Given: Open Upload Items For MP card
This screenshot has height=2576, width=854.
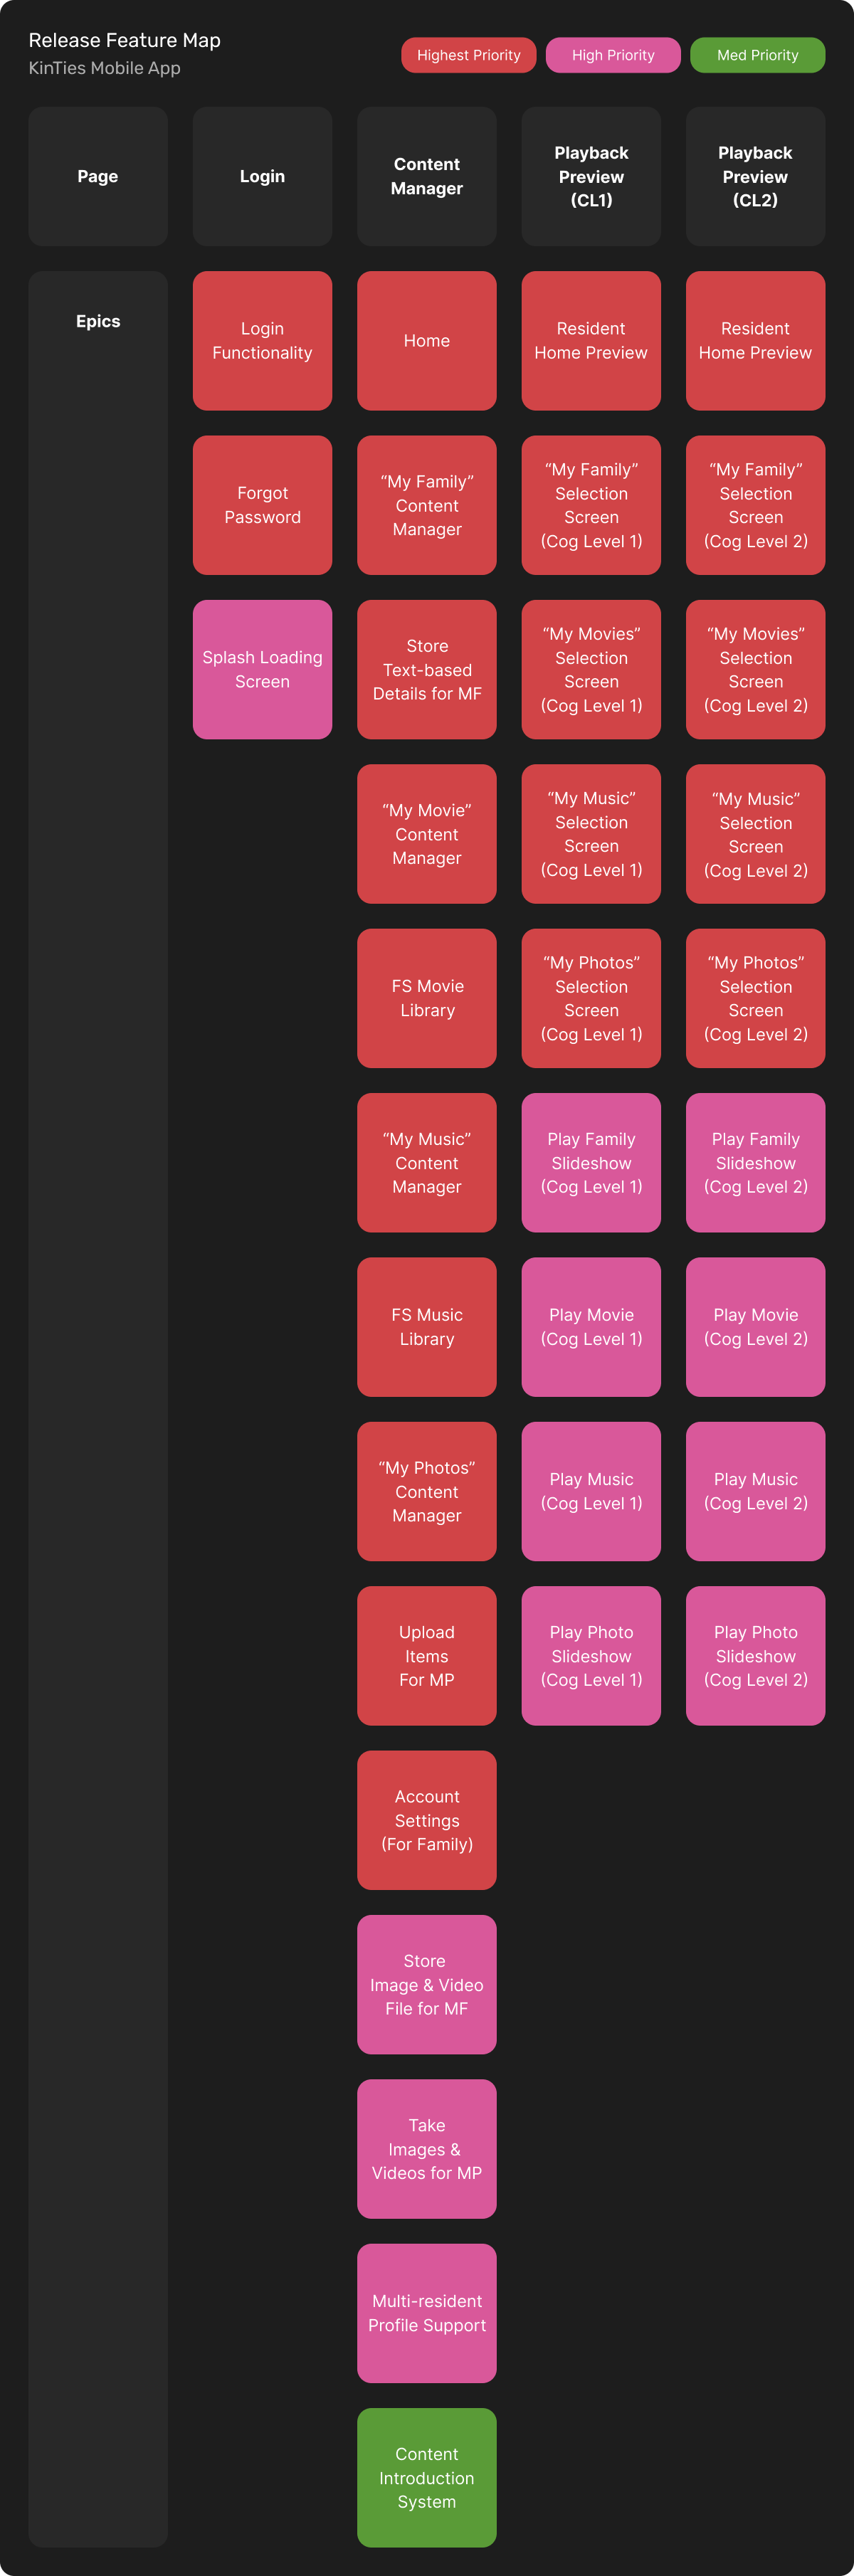Looking at the screenshot, I should coord(427,1656).
